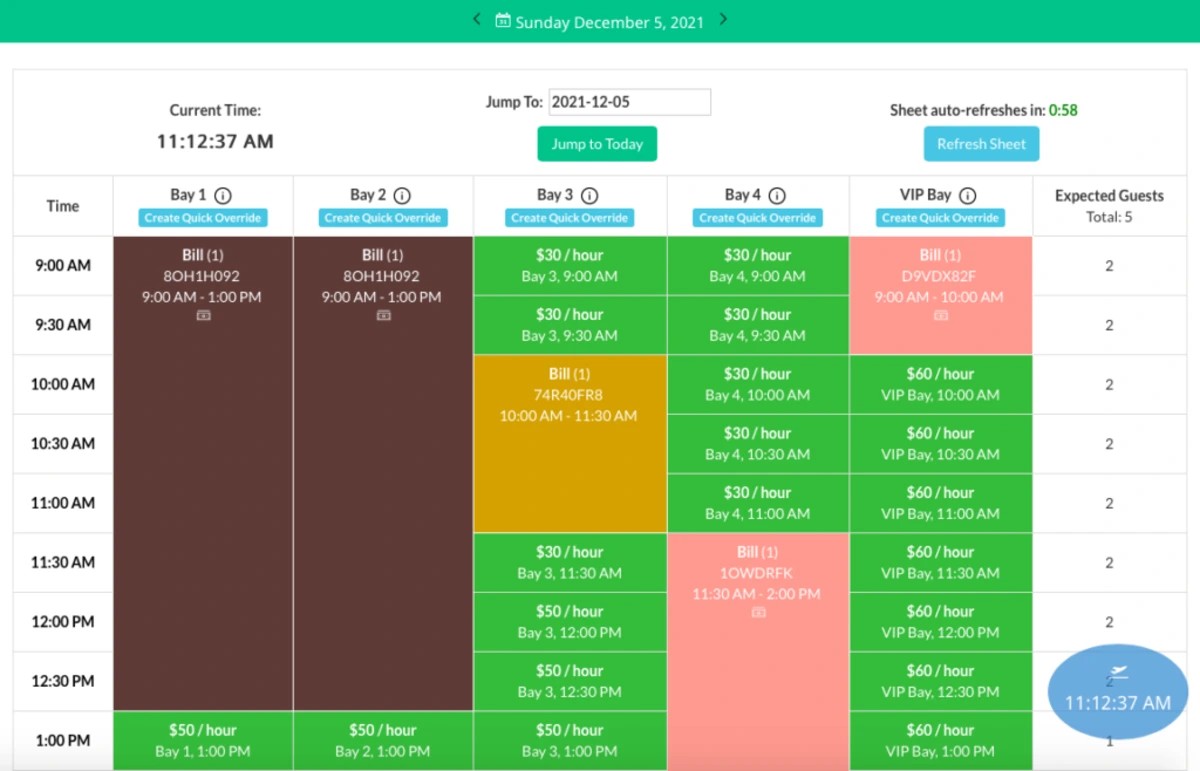
Task: Create Quick Override for Bay 1
Action: [x=203, y=217]
